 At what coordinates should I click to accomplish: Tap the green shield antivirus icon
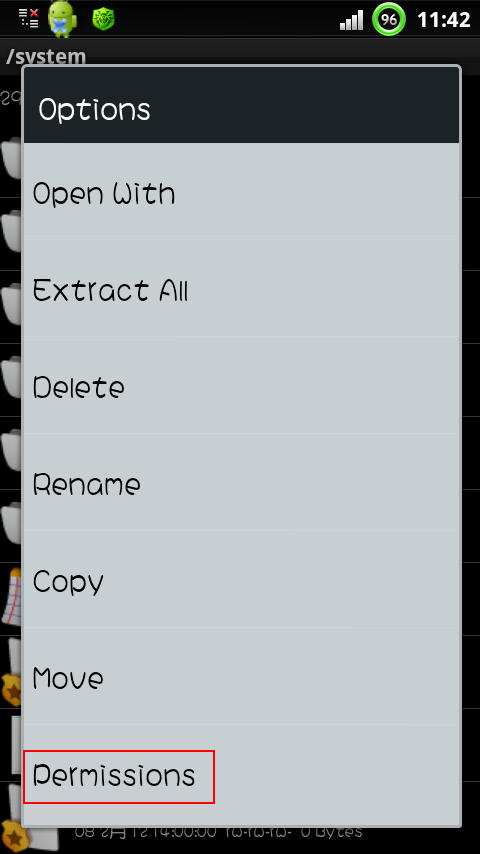tap(102, 20)
